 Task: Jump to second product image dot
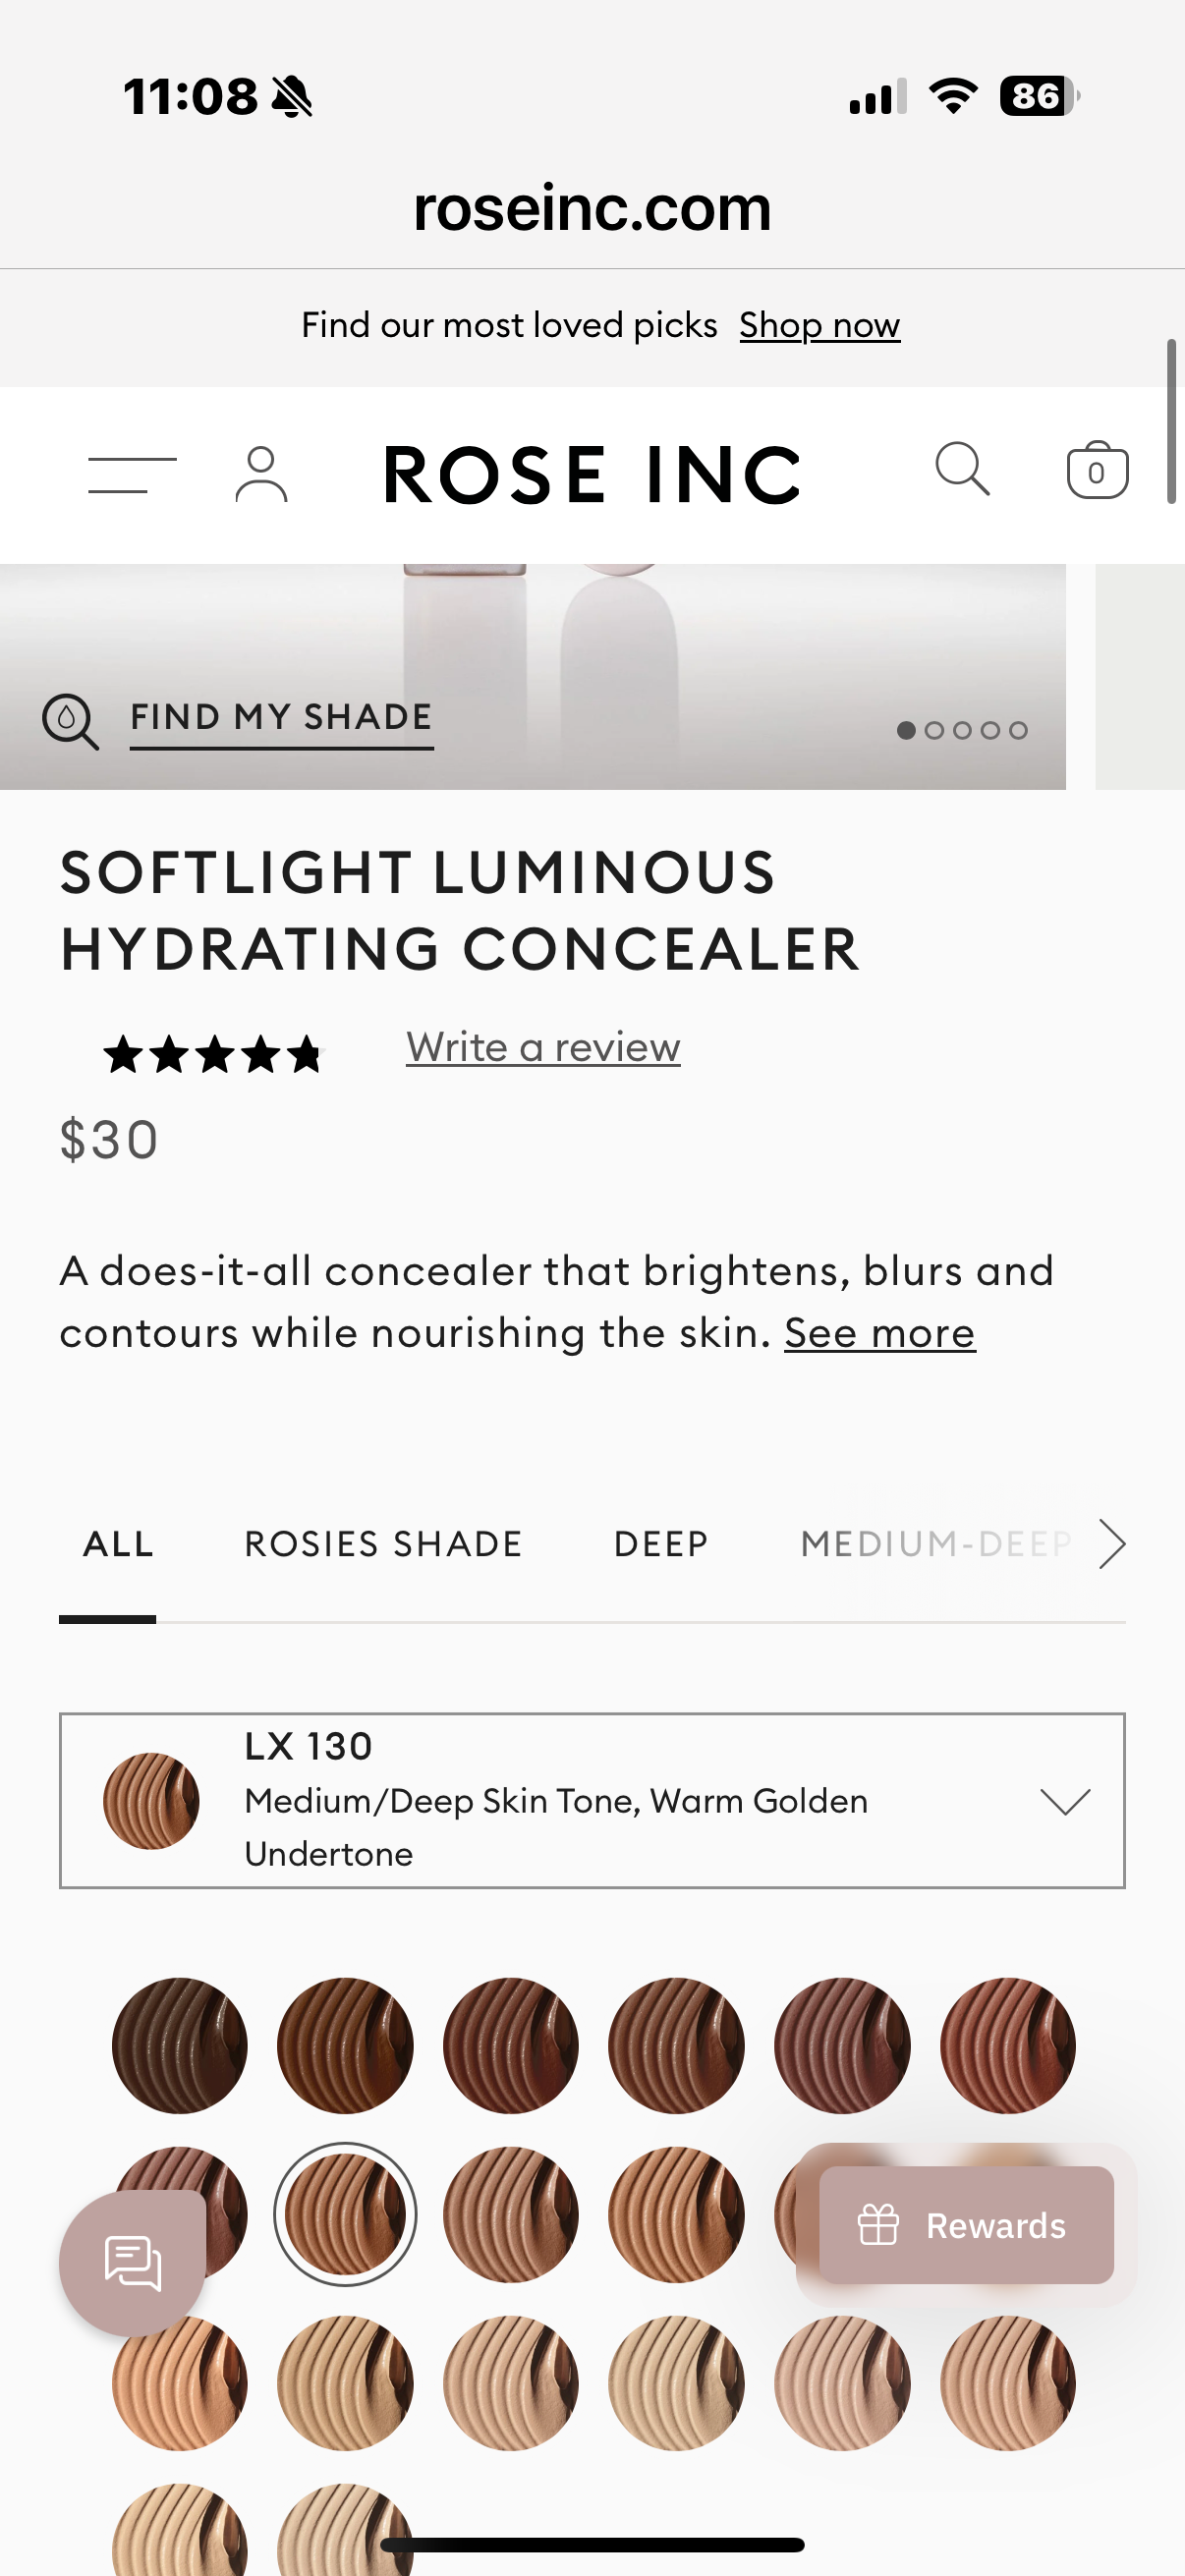click(x=935, y=730)
